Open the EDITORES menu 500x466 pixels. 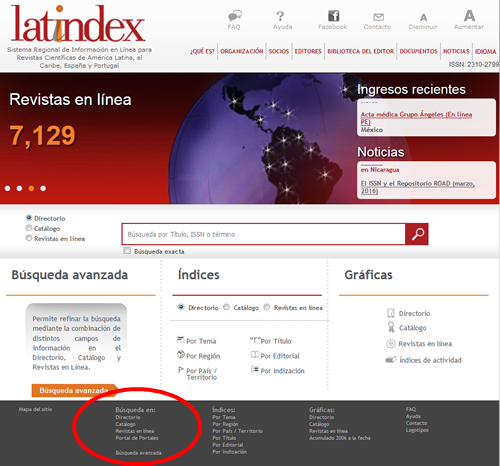[308, 51]
